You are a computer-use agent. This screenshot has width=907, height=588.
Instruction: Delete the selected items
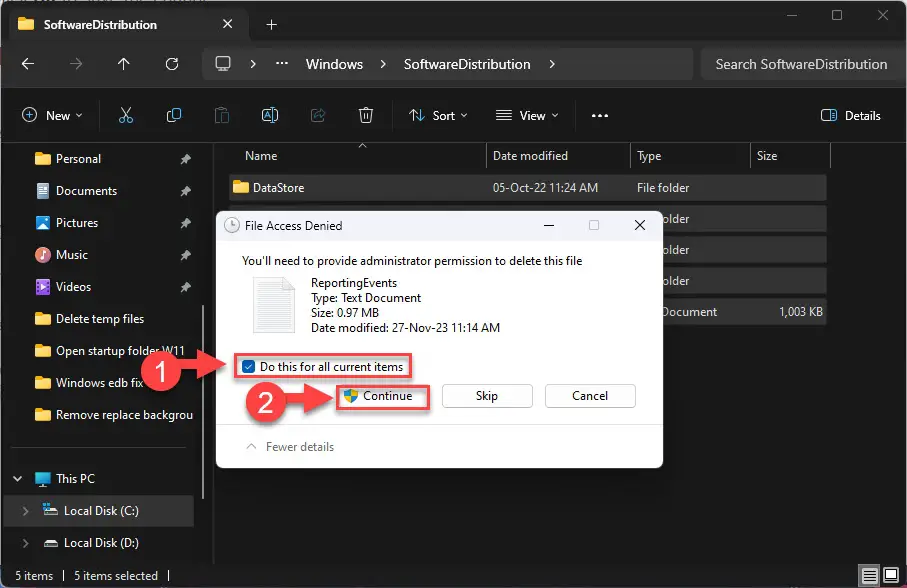tap(365, 115)
